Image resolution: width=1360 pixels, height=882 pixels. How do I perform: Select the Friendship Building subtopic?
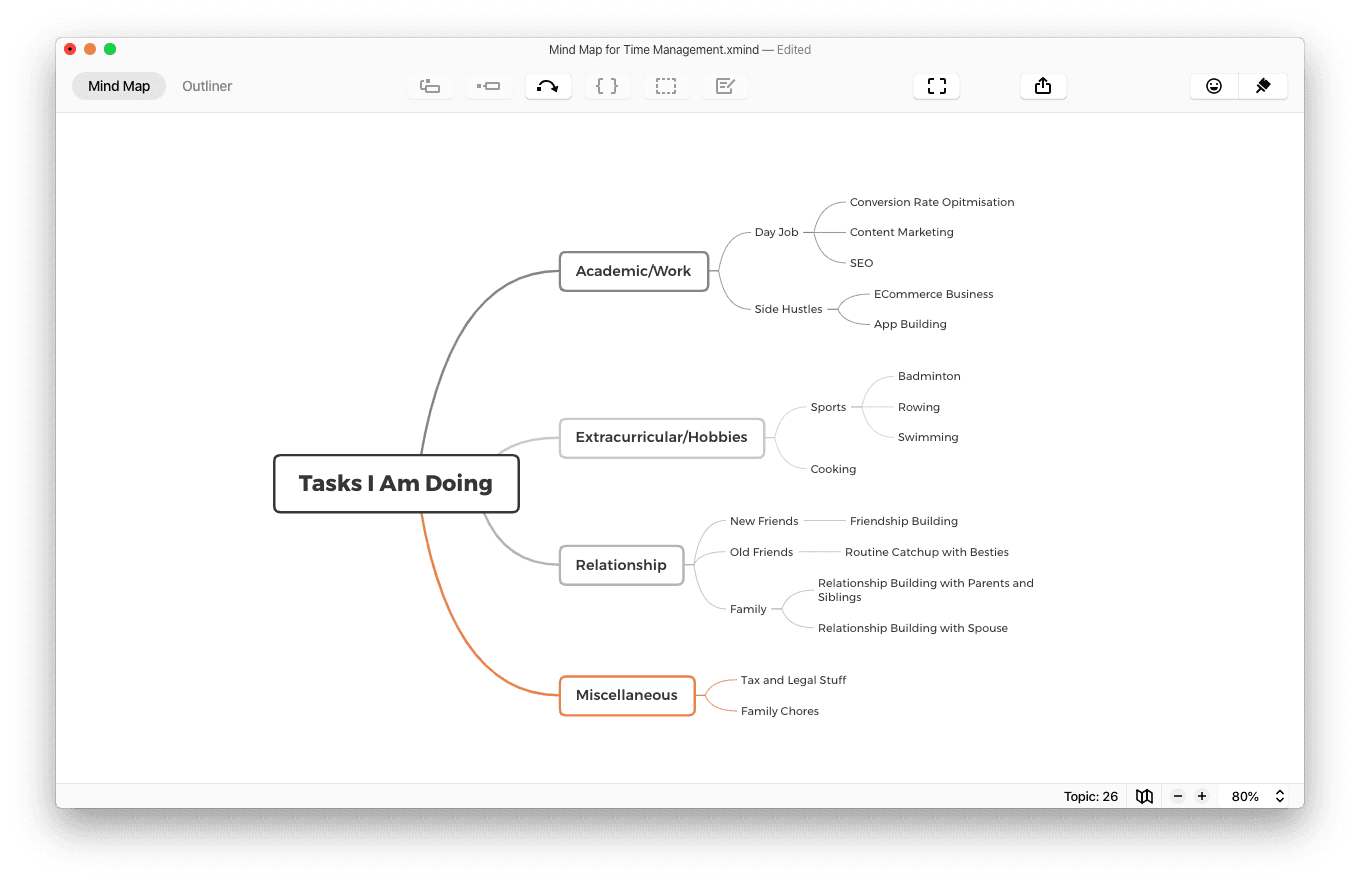(904, 521)
